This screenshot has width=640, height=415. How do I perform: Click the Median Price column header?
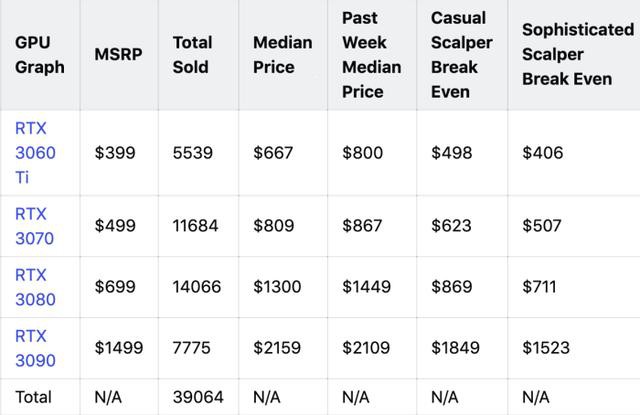pyautogui.click(x=282, y=55)
